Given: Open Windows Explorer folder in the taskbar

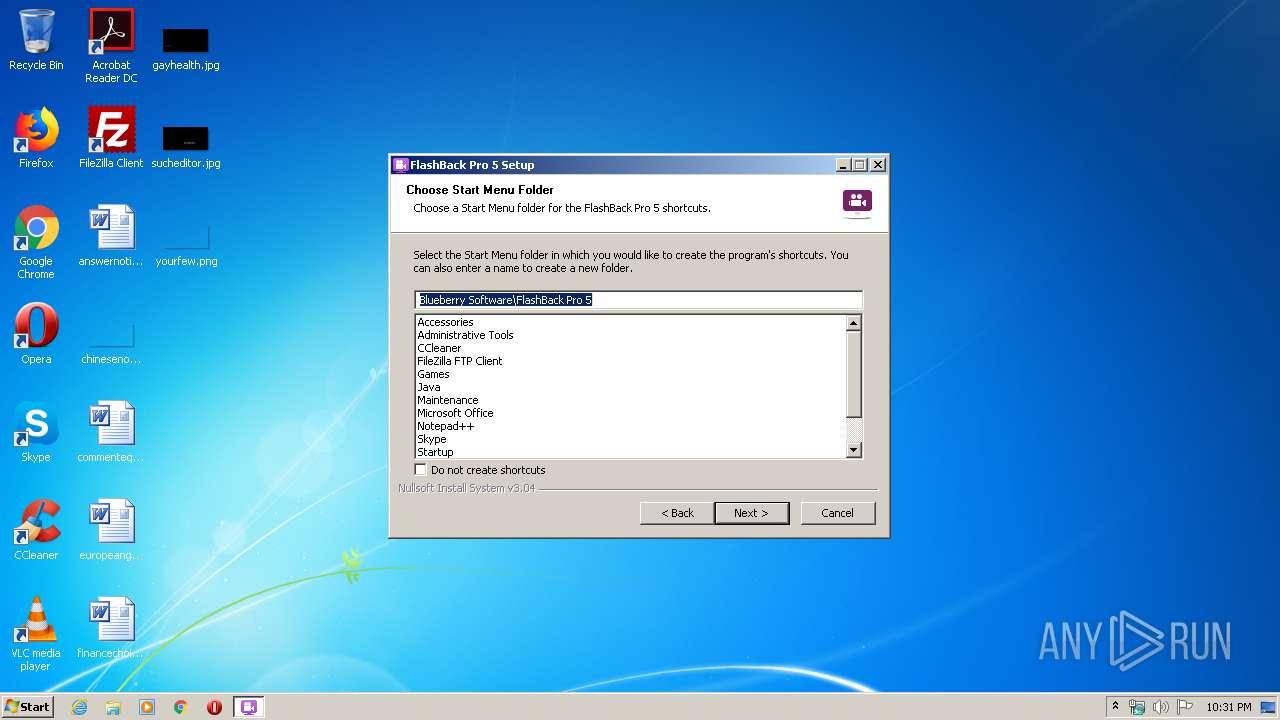Looking at the screenshot, I should (113, 707).
